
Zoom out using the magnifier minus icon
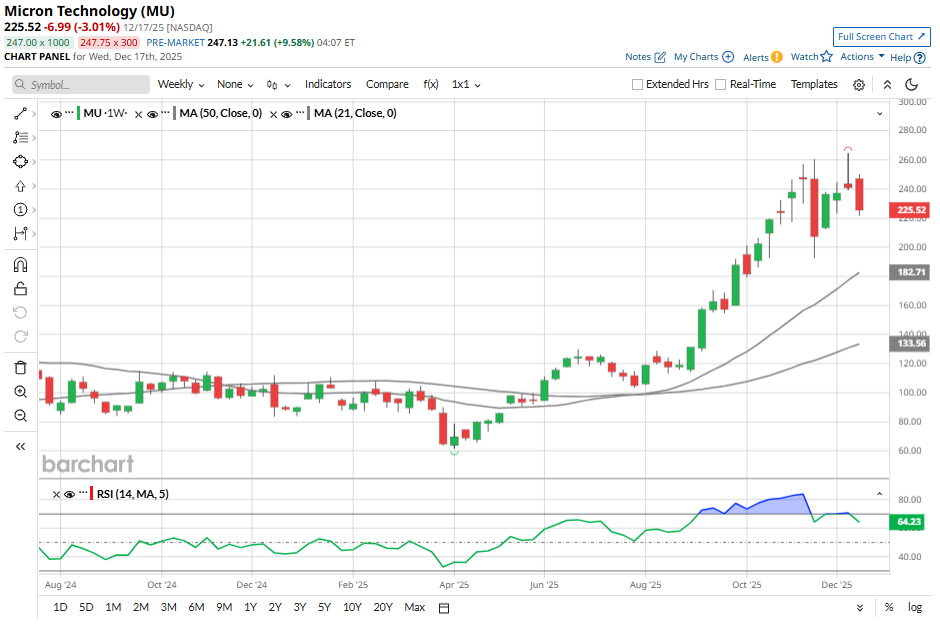click(x=20, y=415)
